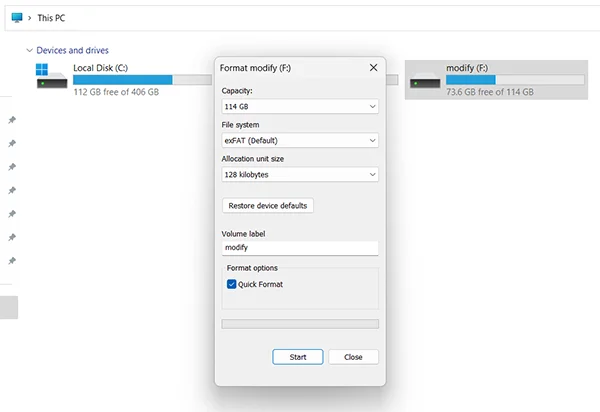This screenshot has height=412, width=600.
Task: Click into the Volume label text field
Action: coord(300,248)
